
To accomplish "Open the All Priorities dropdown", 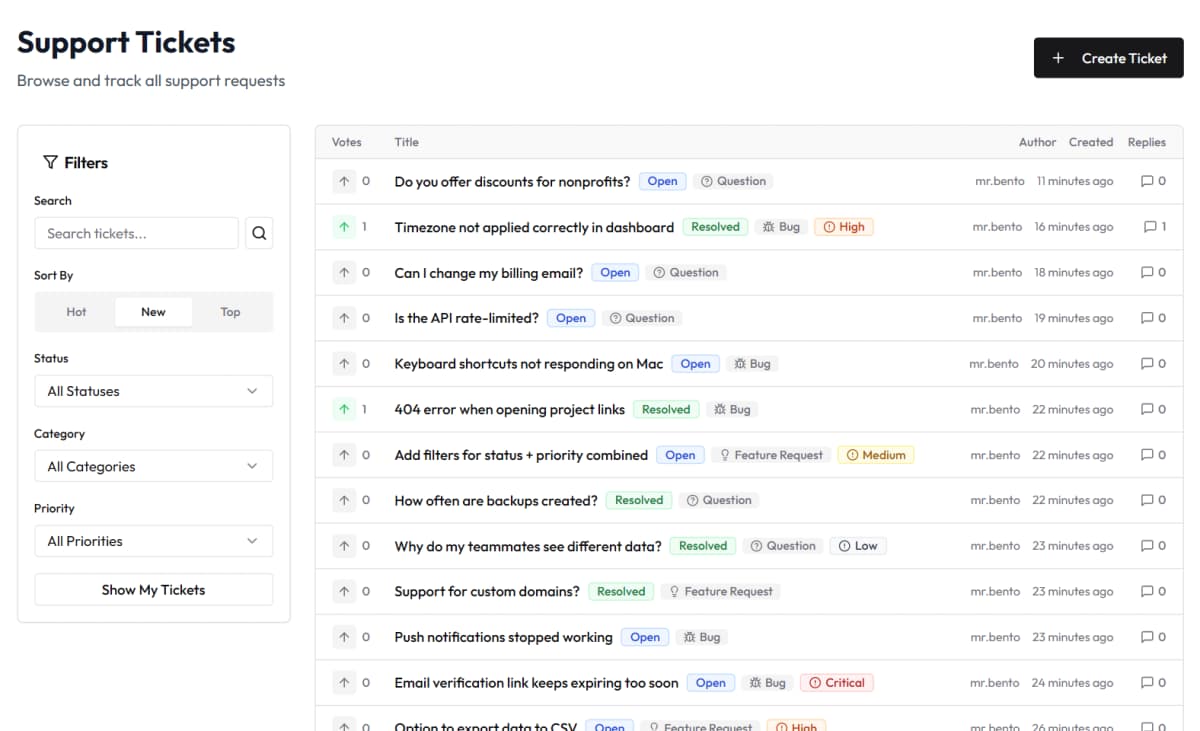I will 153,541.
